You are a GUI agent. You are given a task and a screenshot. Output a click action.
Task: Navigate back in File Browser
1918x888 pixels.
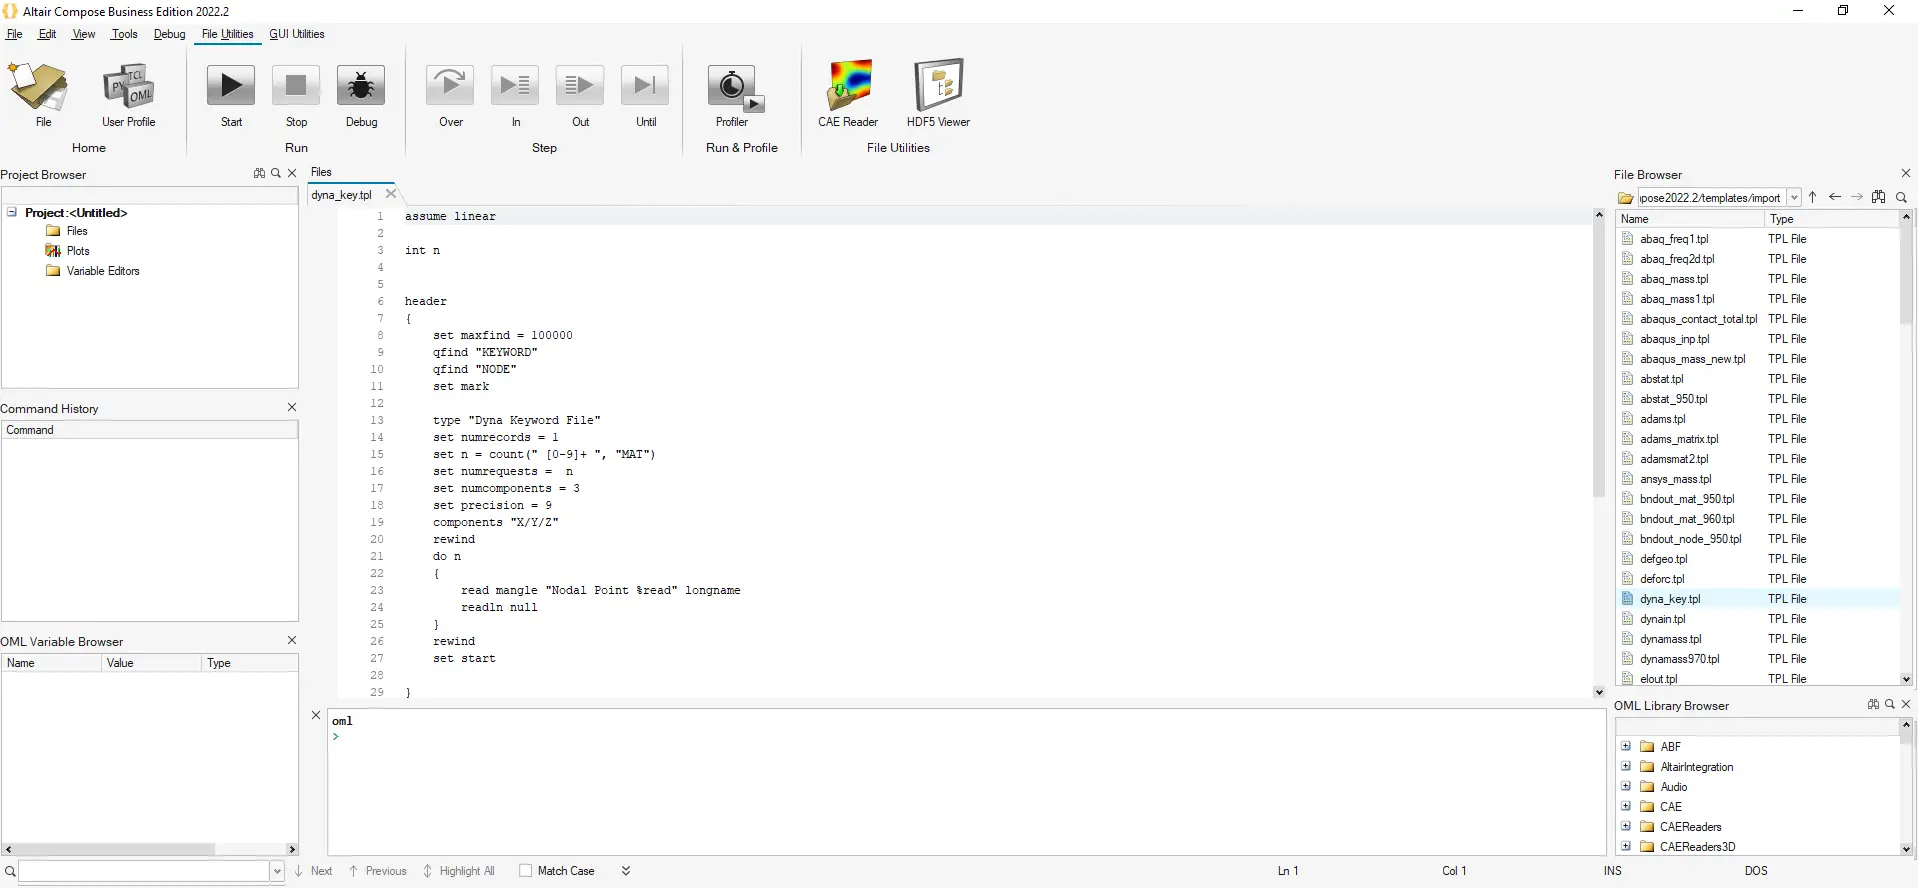1835,197
